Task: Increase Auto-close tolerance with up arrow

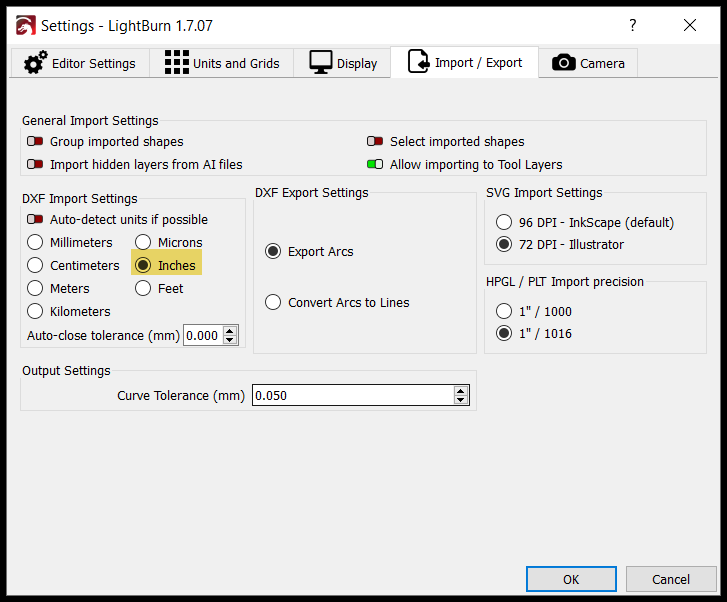Action: pyautogui.click(x=230, y=331)
